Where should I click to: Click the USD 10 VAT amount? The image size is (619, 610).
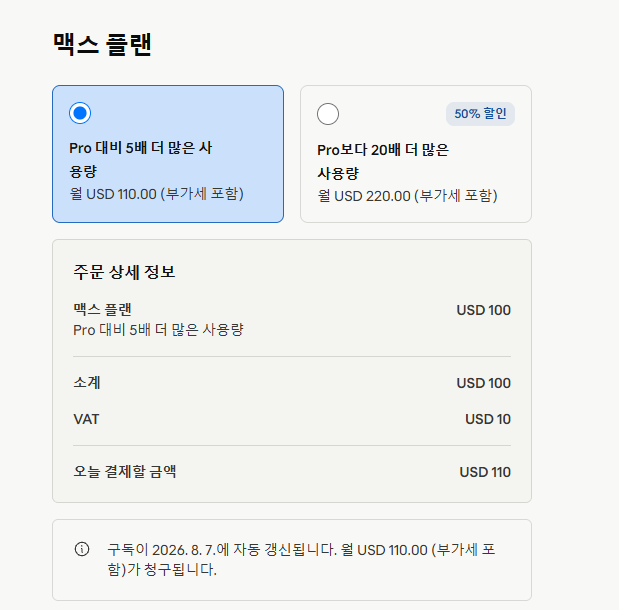(488, 419)
